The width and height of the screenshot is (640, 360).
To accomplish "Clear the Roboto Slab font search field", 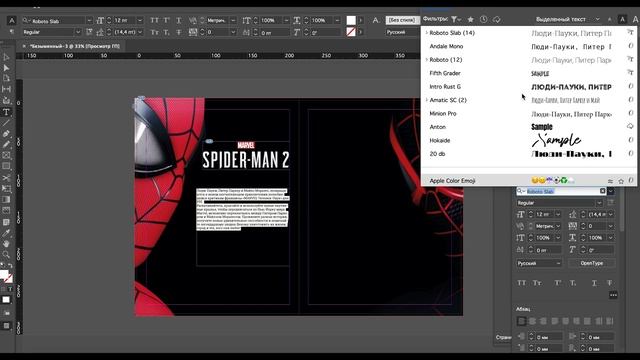I will click(602, 191).
